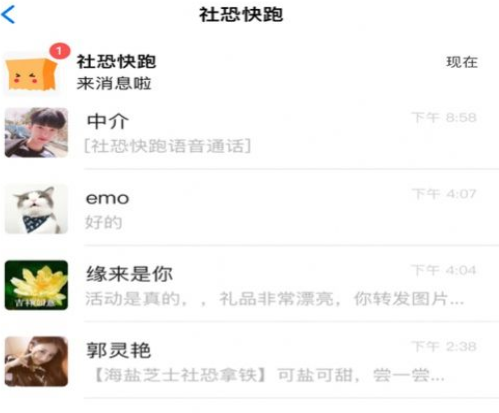Open the emo conversation
The height and width of the screenshot is (413, 499).
tap(249, 209)
